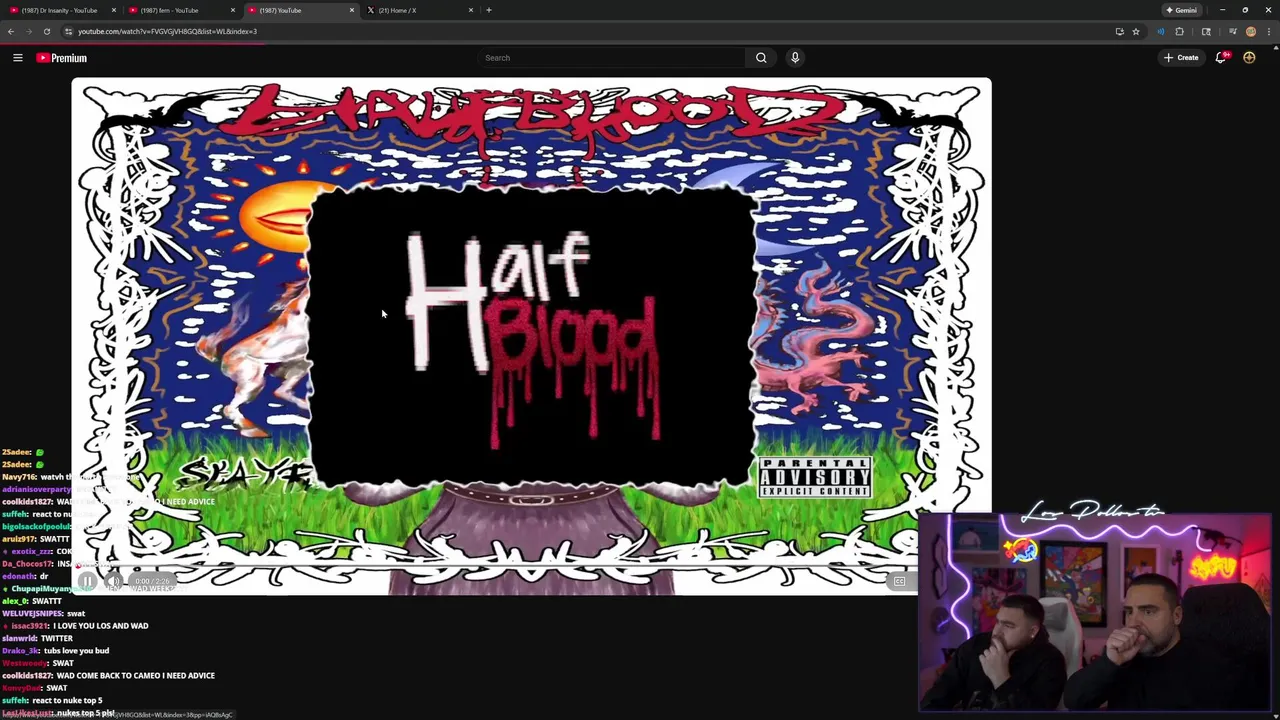The height and width of the screenshot is (720, 1280).
Task: Close the Home / X tab
Action: click(471, 10)
